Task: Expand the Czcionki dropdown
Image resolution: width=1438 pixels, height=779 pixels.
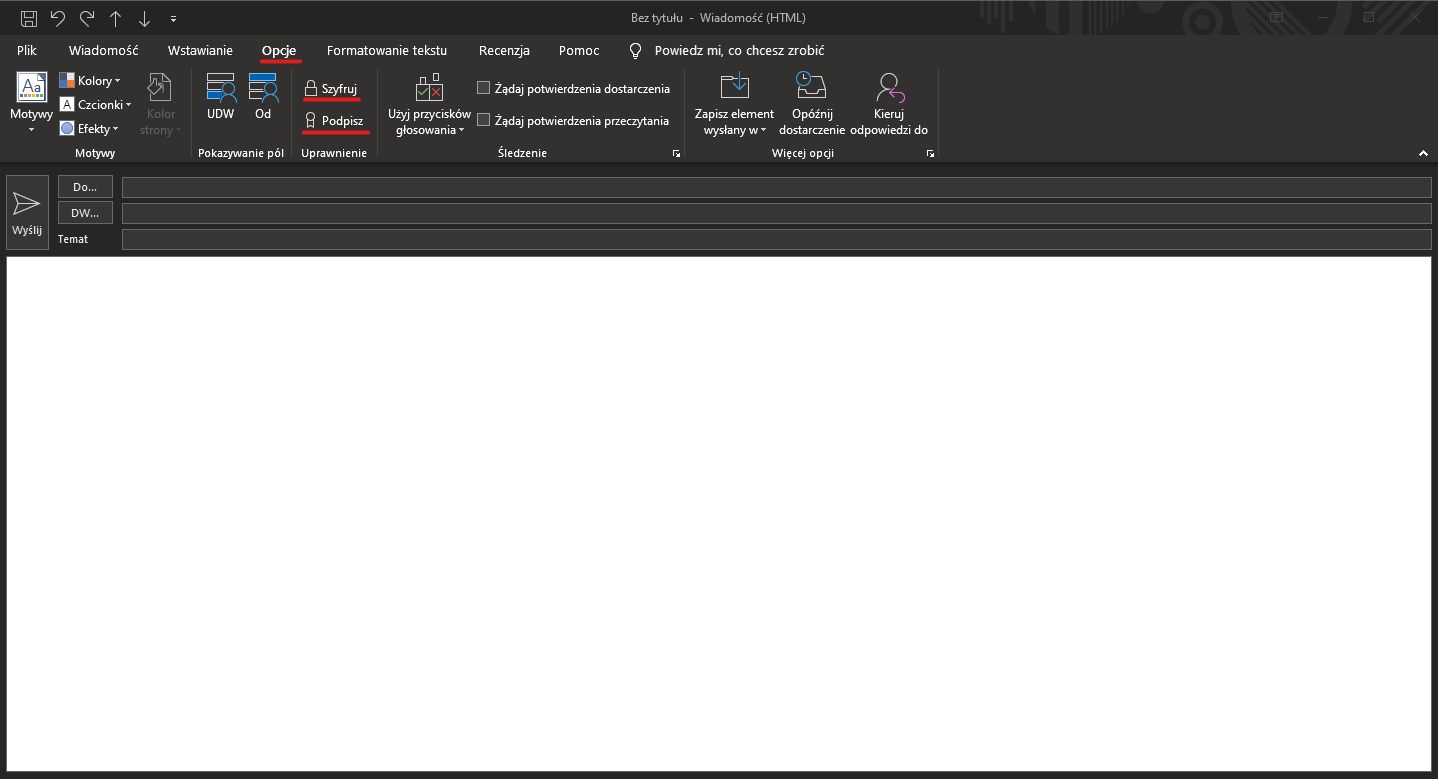Action: [95, 104]
